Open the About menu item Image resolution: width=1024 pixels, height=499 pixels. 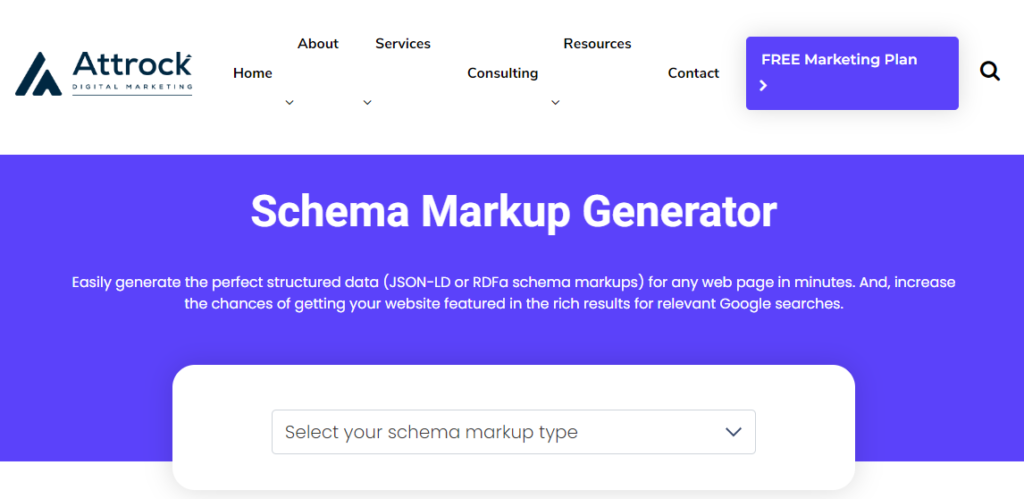[x=318, y=44]
